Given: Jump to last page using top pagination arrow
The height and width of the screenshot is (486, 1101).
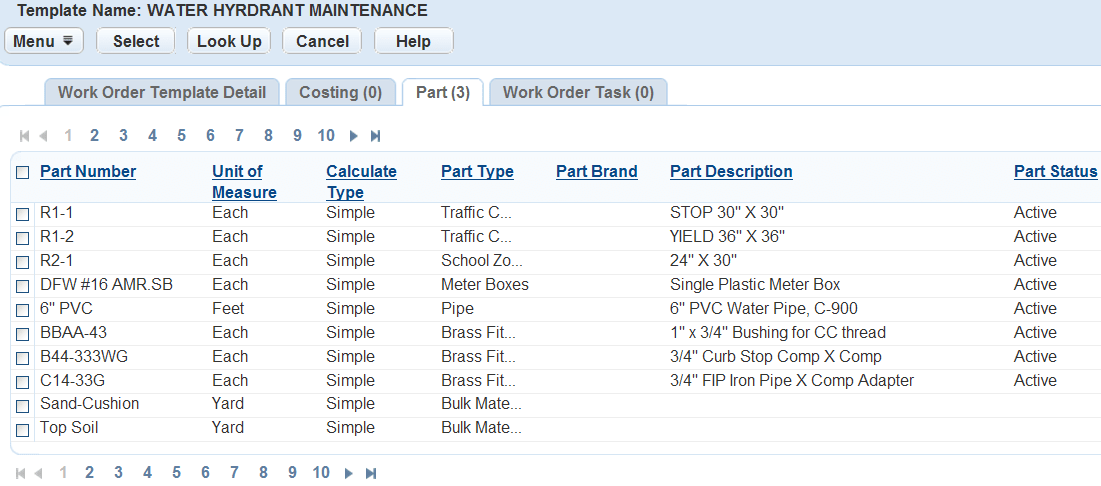Looking at the screenshot, I should point(375,136).
